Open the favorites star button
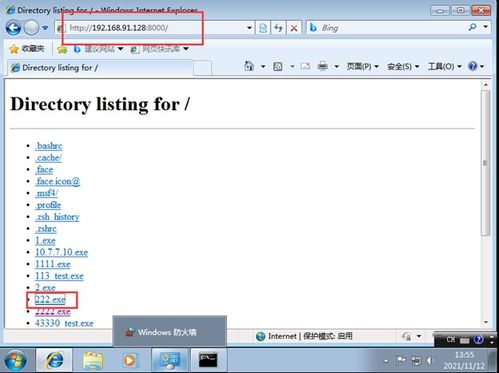Image resolution: width=499 pixels, height=373 pixels. (x=27, y=49)
